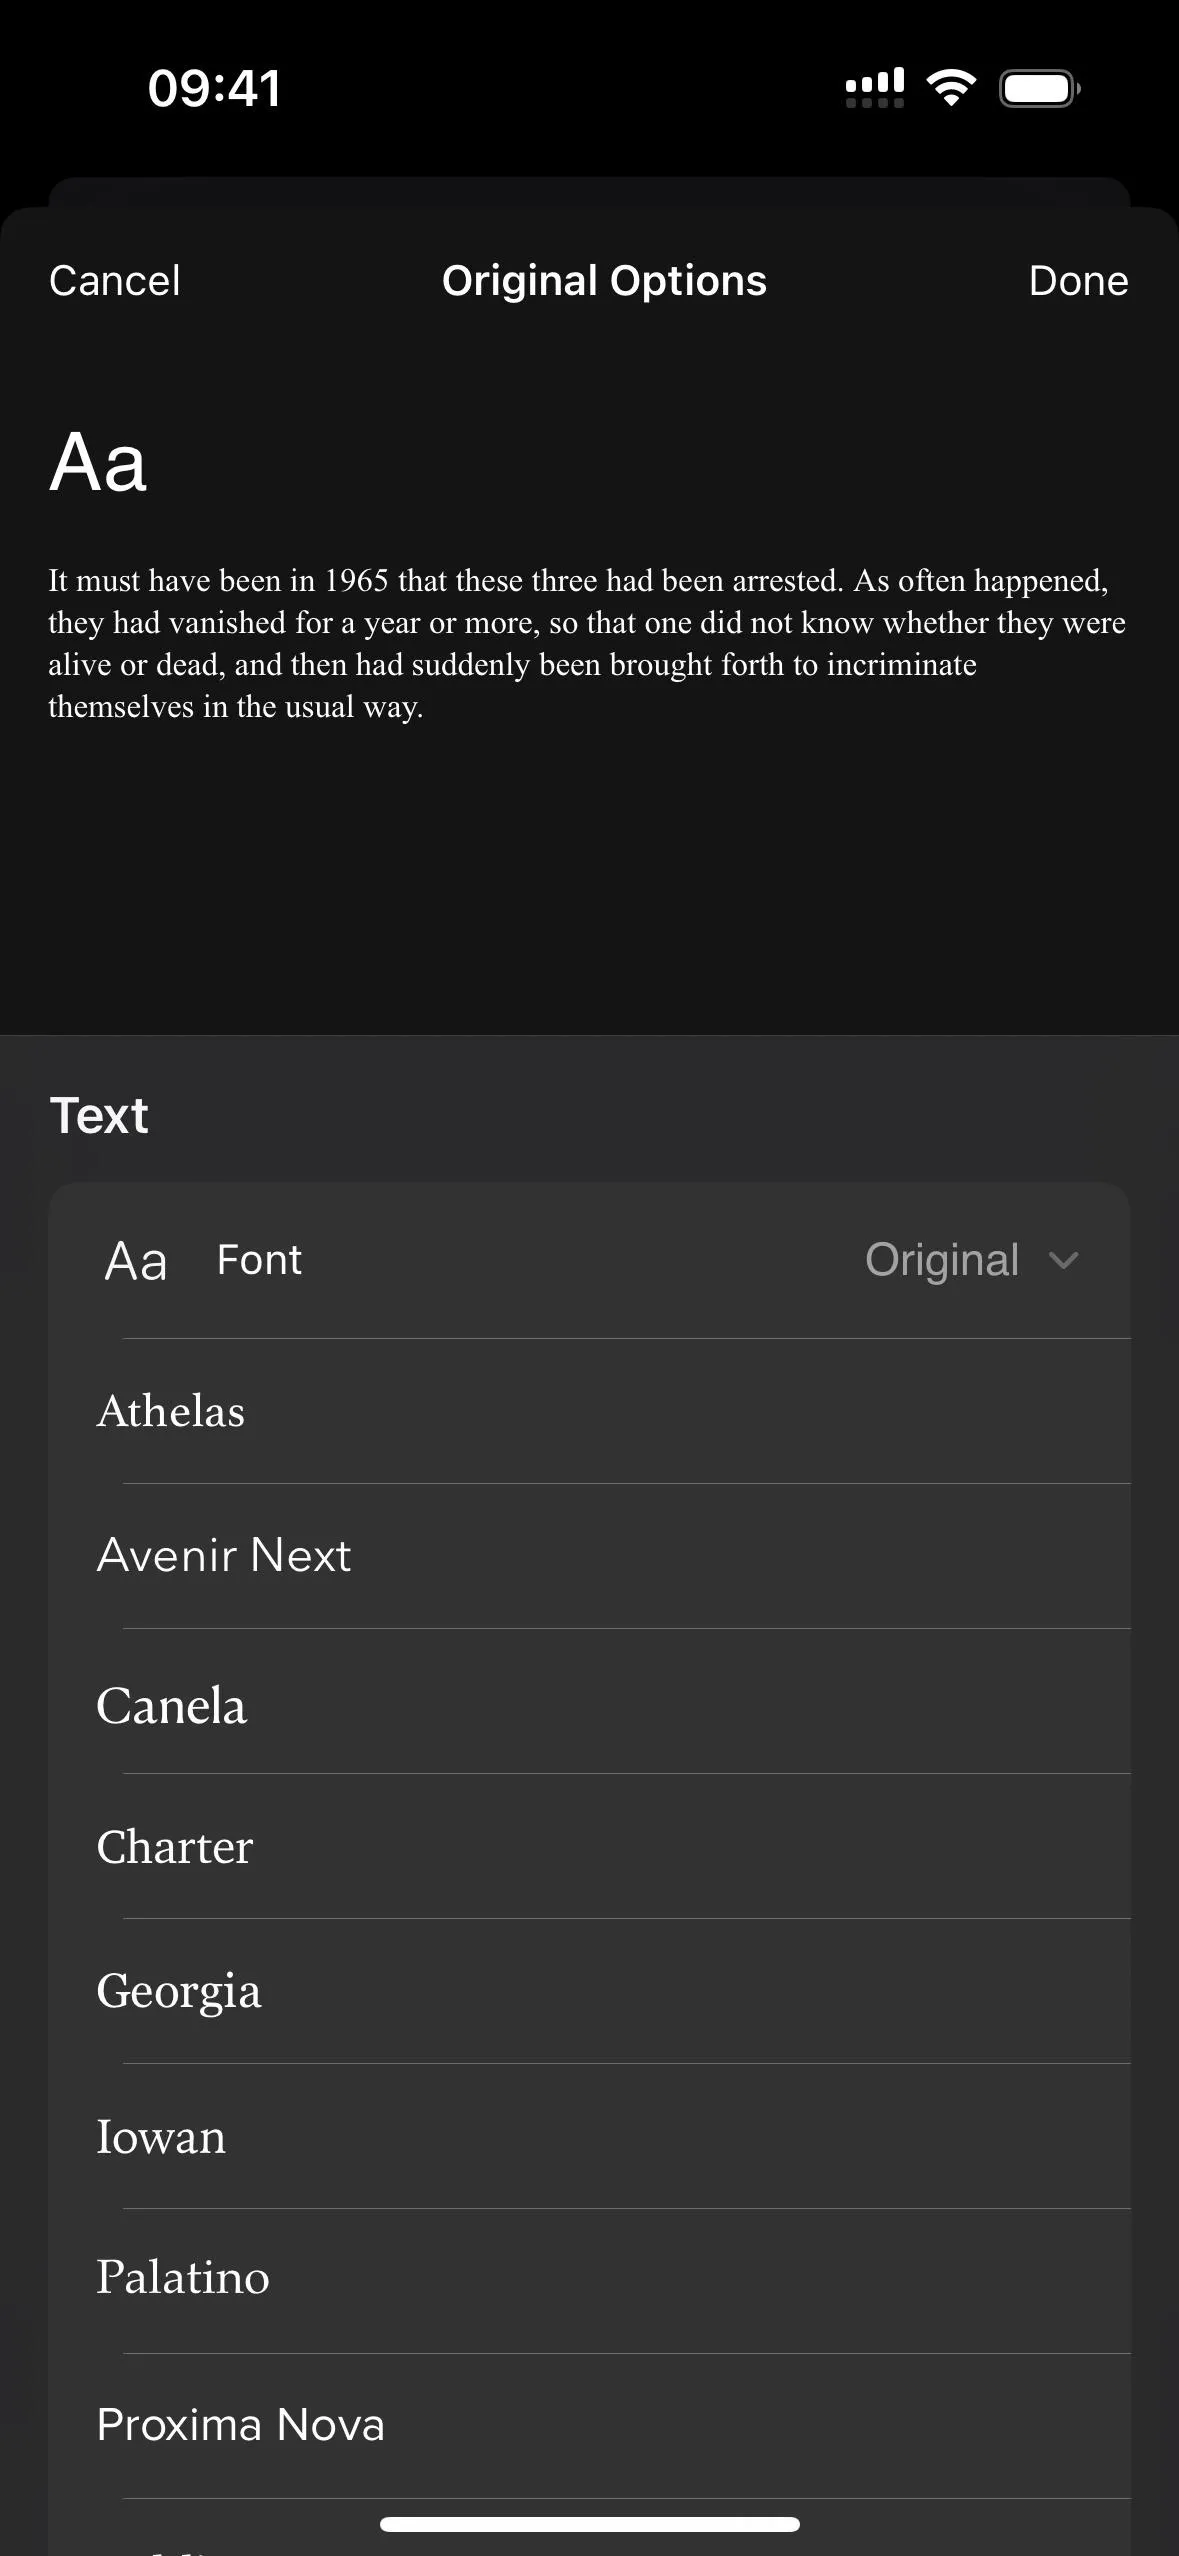Tap the battery indicator icon
This screenshot has height=2556, width=1179.
point(1040,88)
